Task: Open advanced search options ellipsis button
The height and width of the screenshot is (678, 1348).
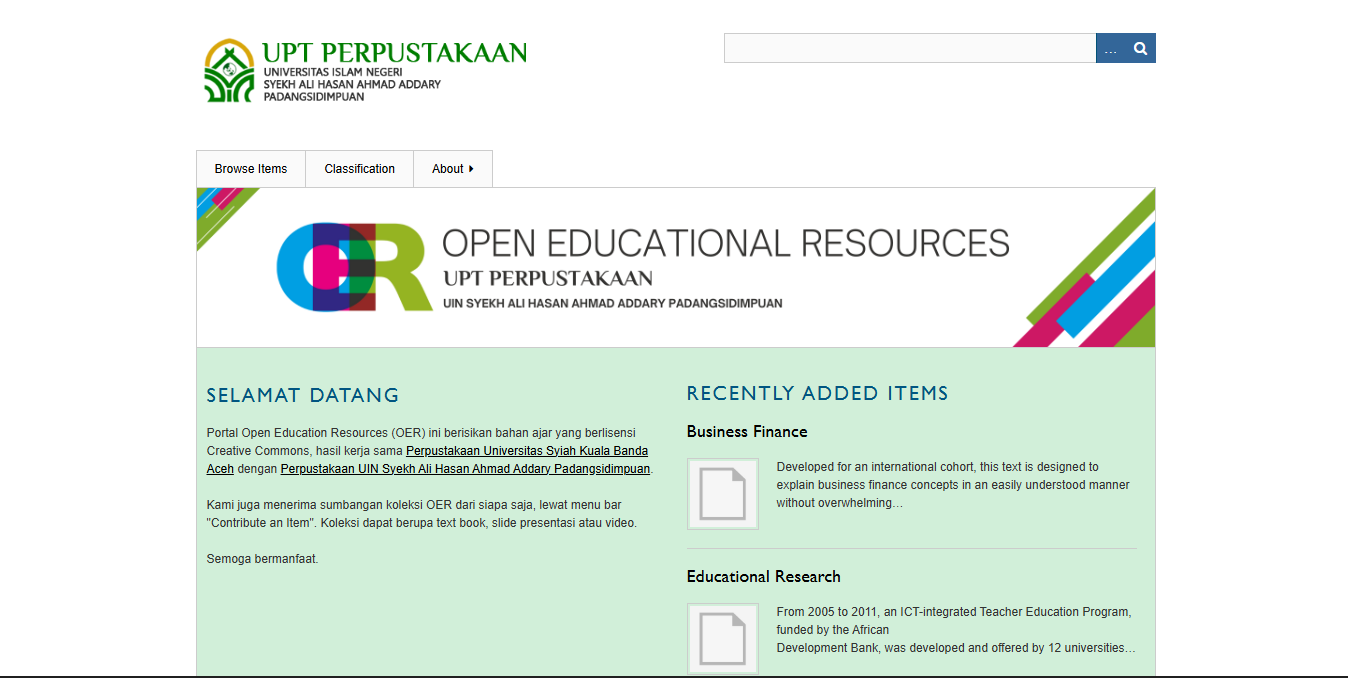Action: tap(1111, 48)
